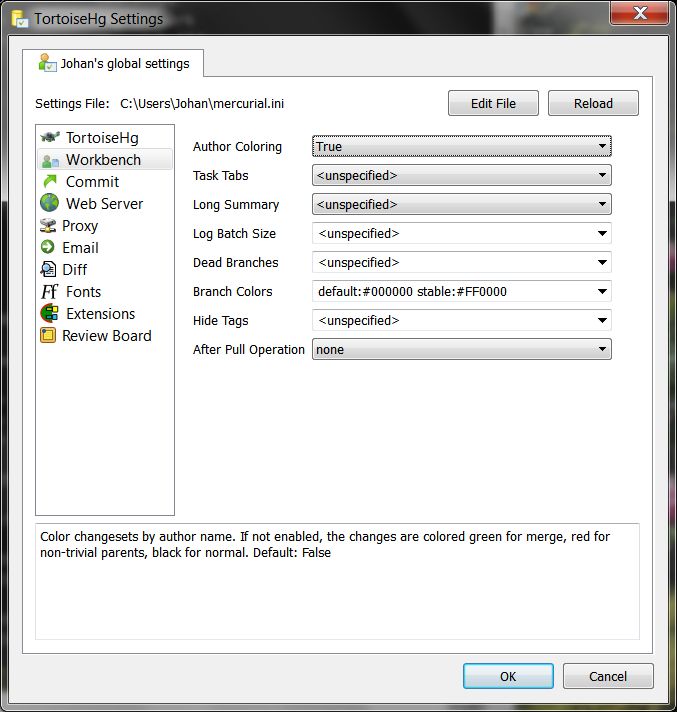Select TortoiseHg settings category
Screen dimensions: 677x712
tap(105, 138)
